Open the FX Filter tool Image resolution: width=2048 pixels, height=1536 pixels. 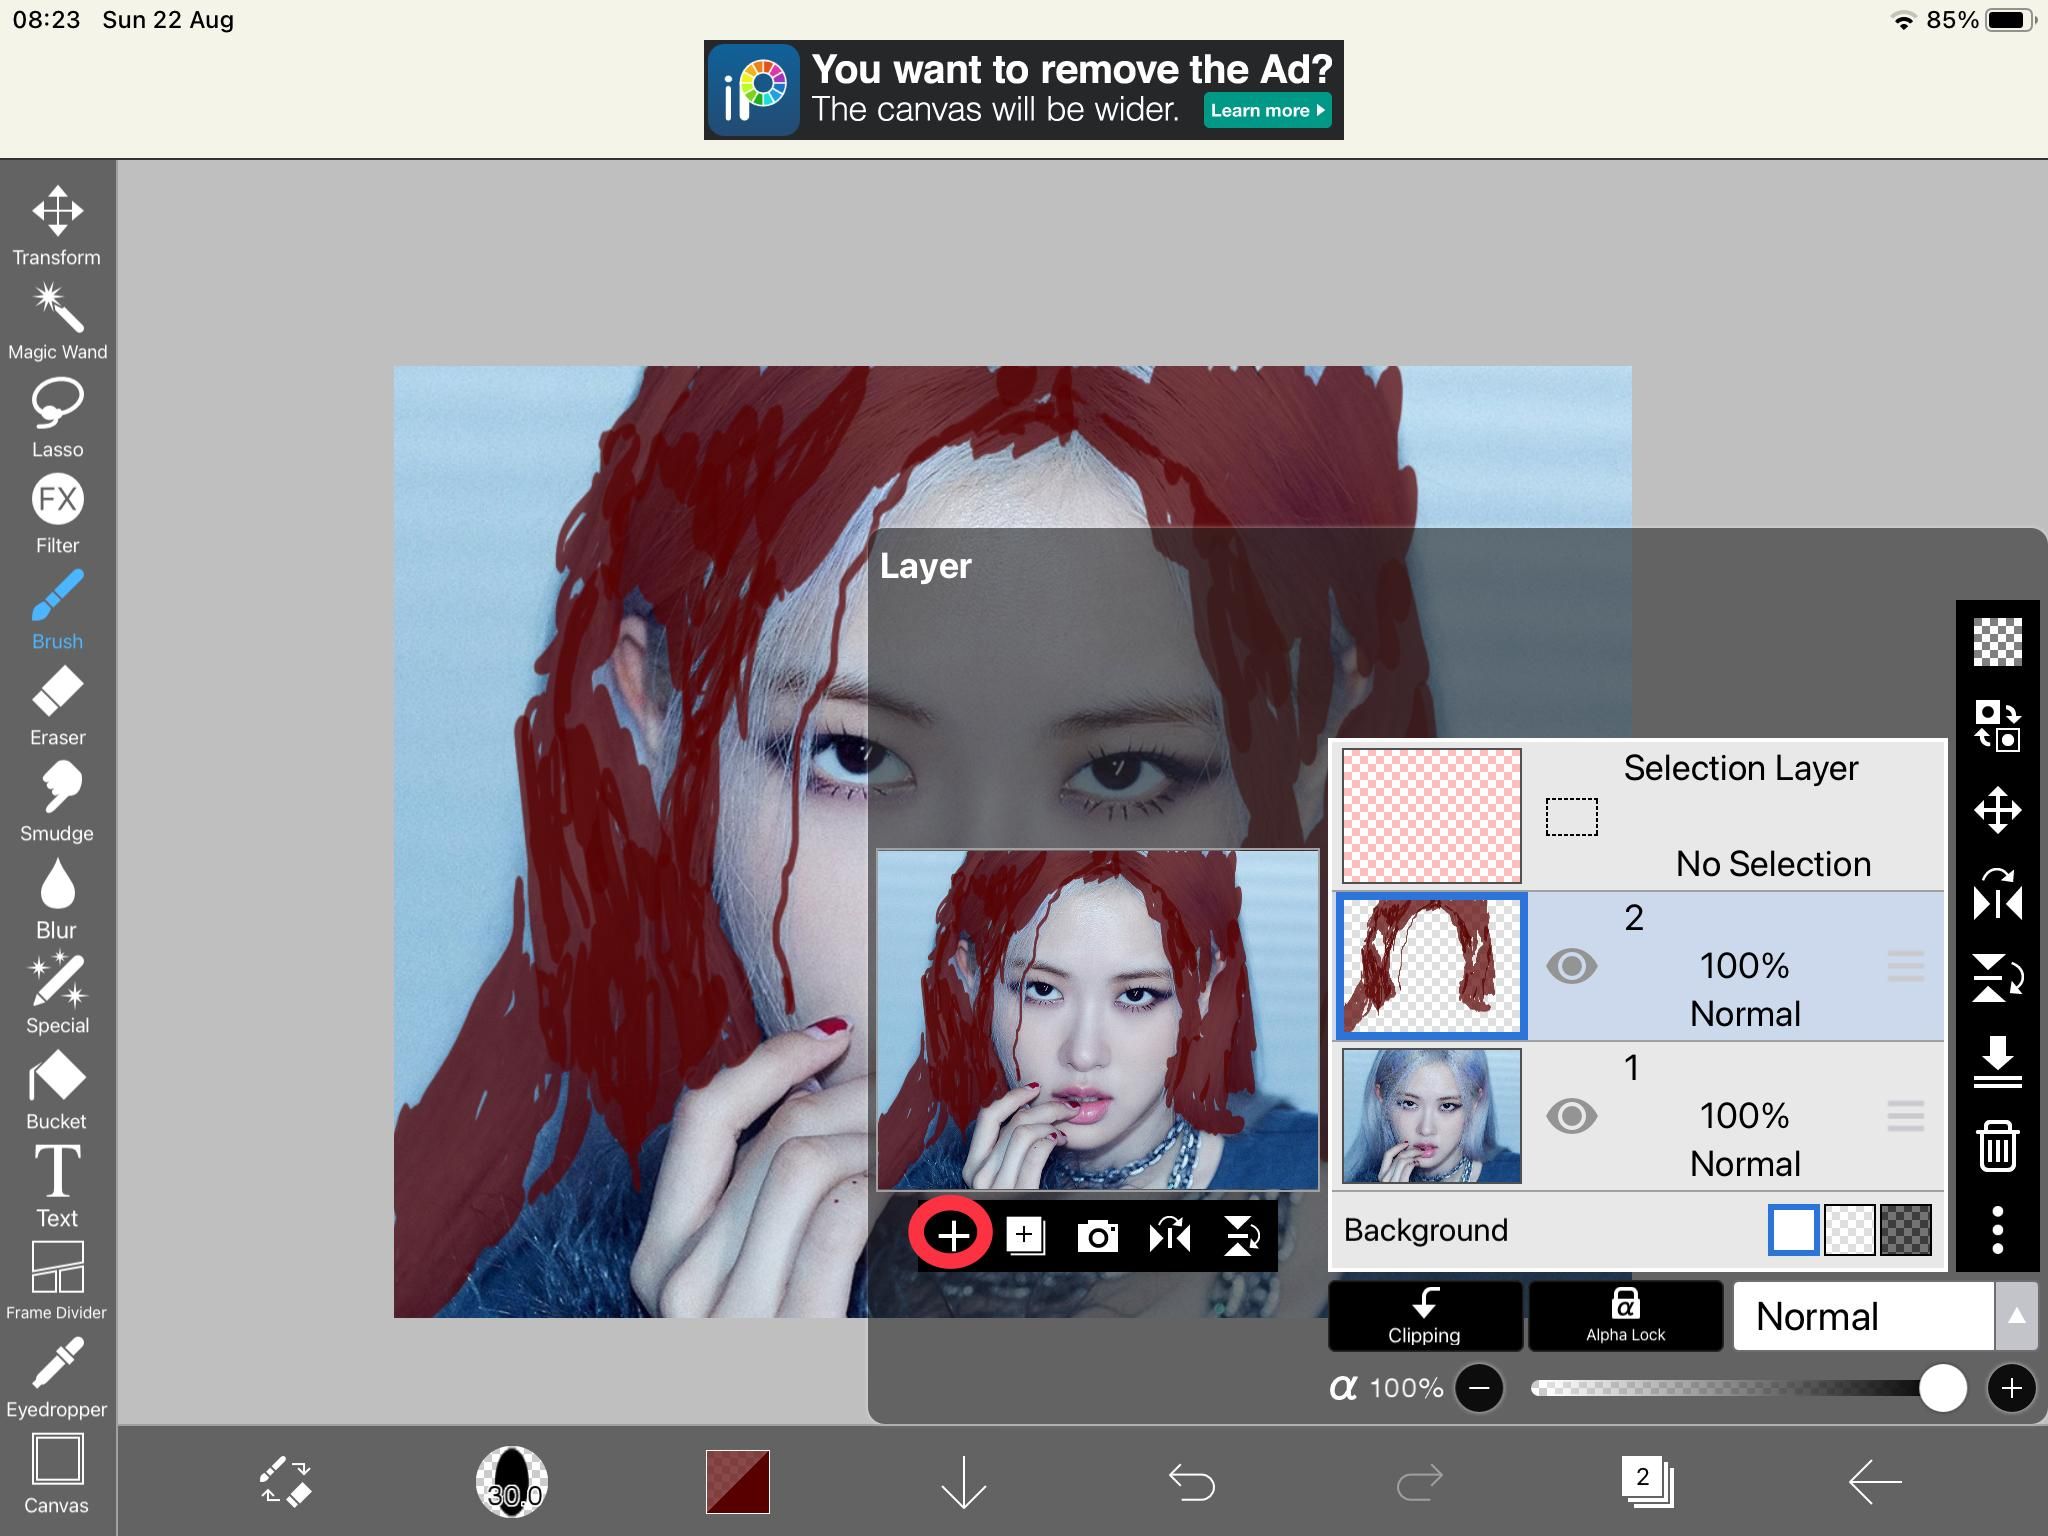point(57,500)
